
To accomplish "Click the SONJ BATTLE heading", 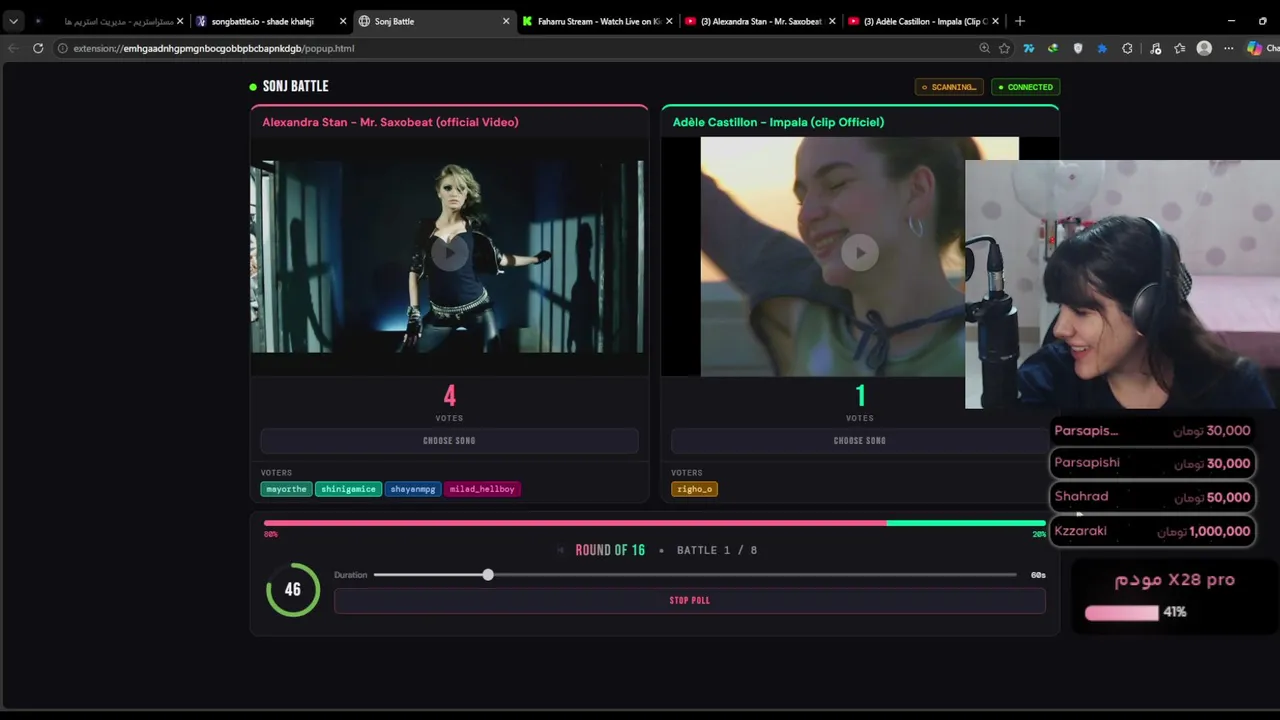I will pyautogui.click(x=295, y=86).
